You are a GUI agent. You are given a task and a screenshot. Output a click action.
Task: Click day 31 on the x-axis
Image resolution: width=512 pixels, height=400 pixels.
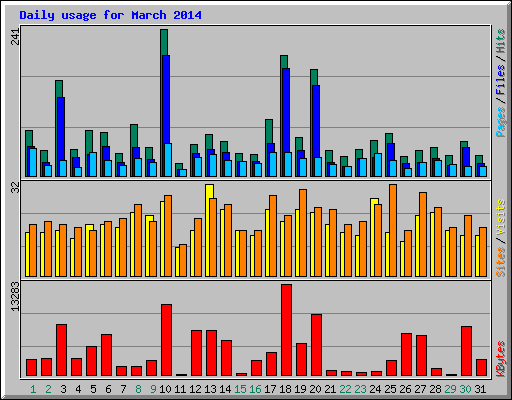[x=480, y=389]
